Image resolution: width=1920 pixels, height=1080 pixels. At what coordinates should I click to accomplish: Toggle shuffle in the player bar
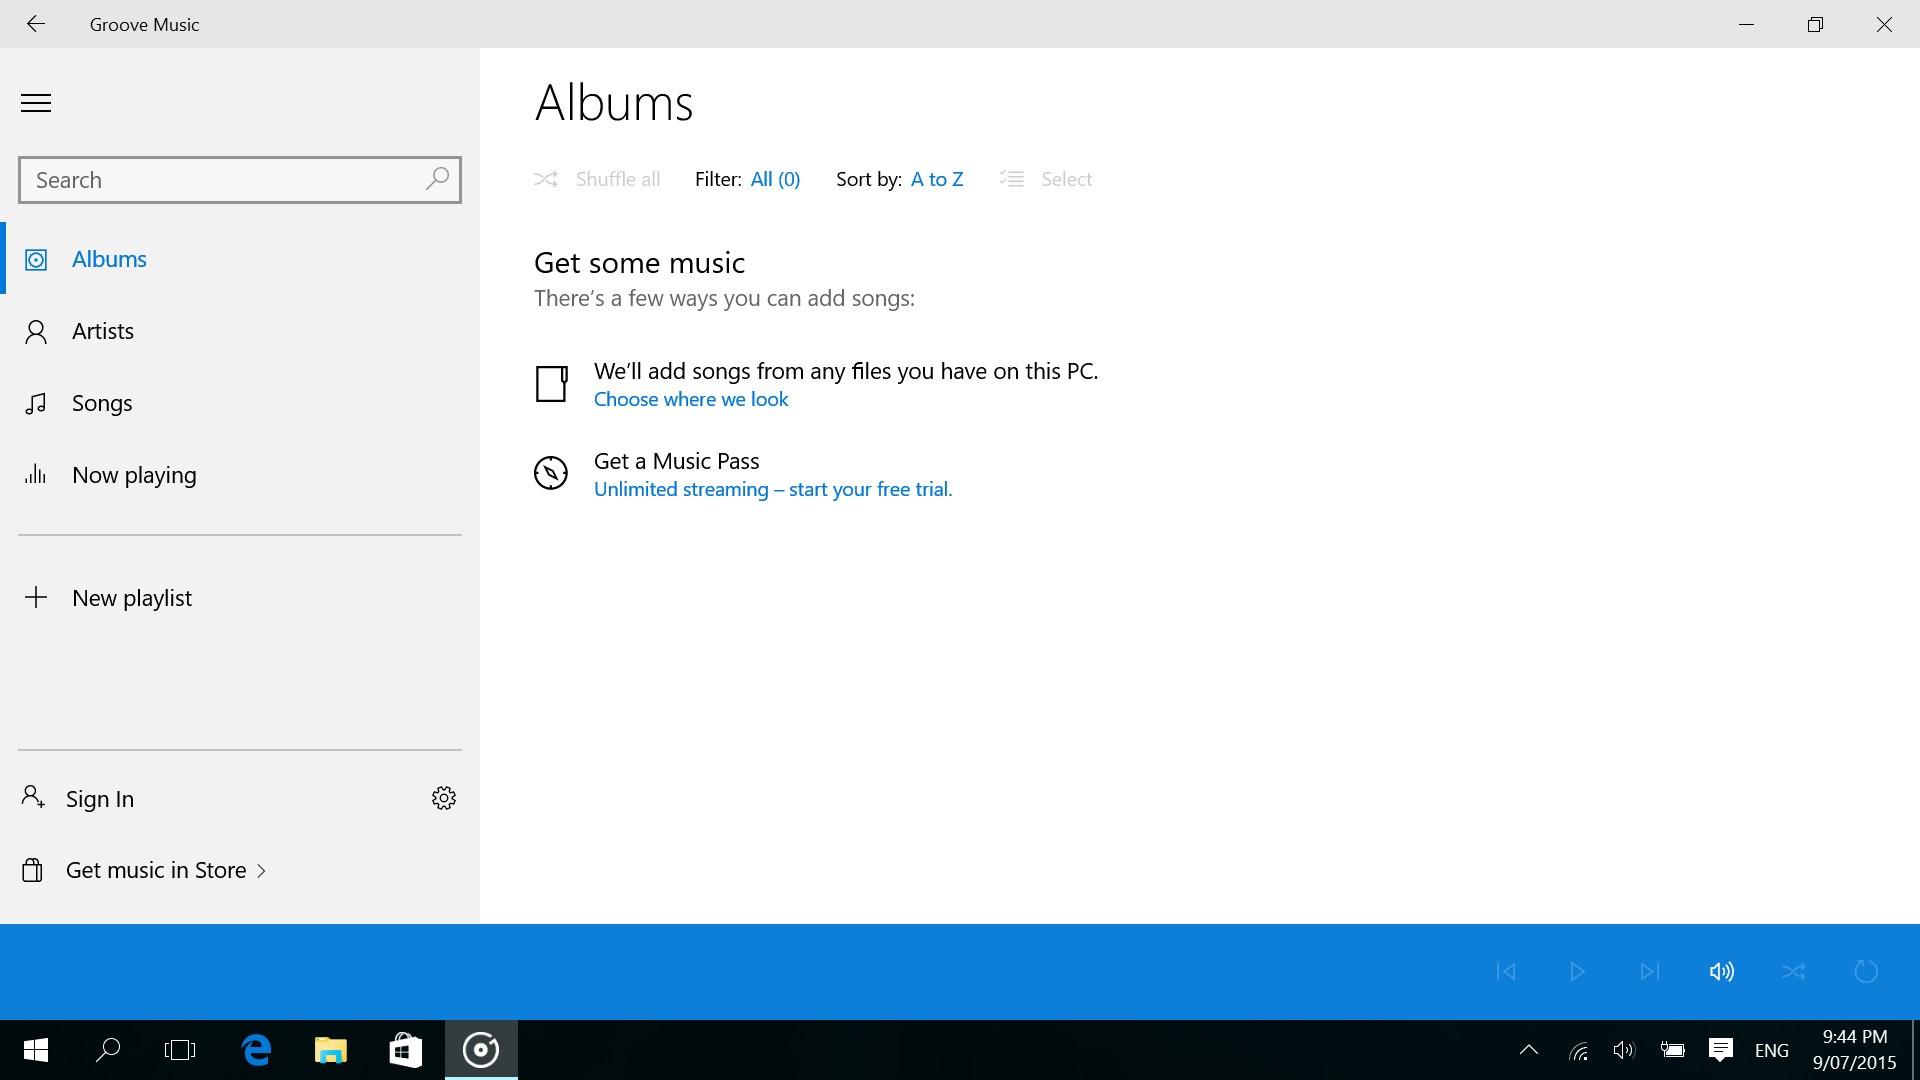1794,971
